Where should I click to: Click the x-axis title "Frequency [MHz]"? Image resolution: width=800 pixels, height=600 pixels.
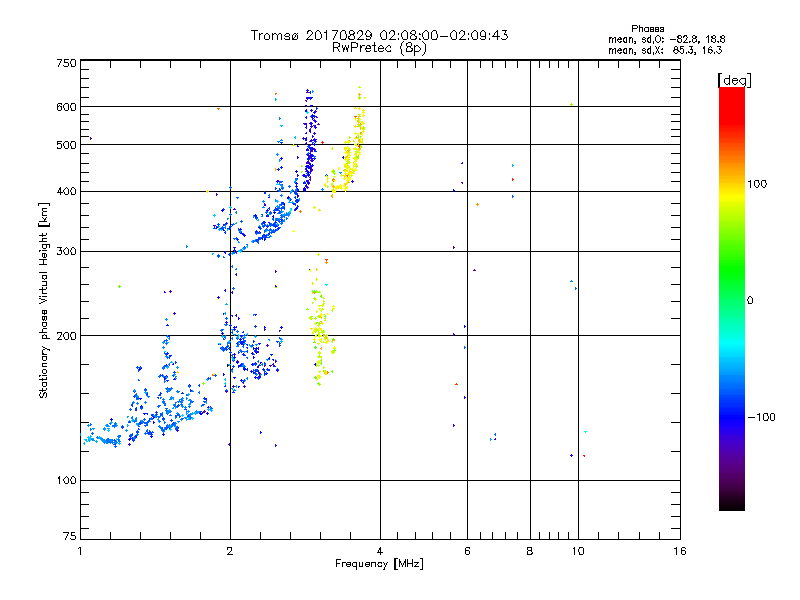coord(379,564)
